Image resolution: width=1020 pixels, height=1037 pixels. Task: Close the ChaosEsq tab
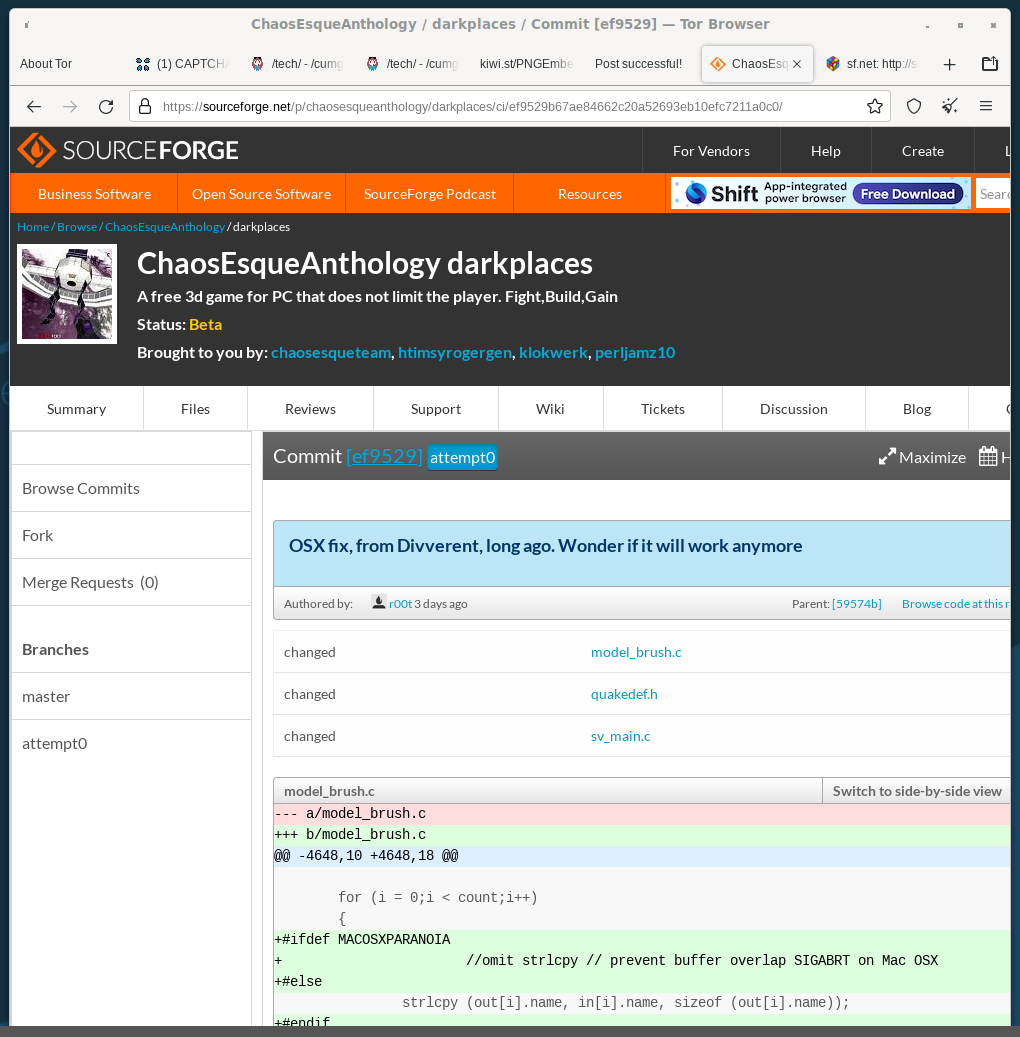pos(797,64)
